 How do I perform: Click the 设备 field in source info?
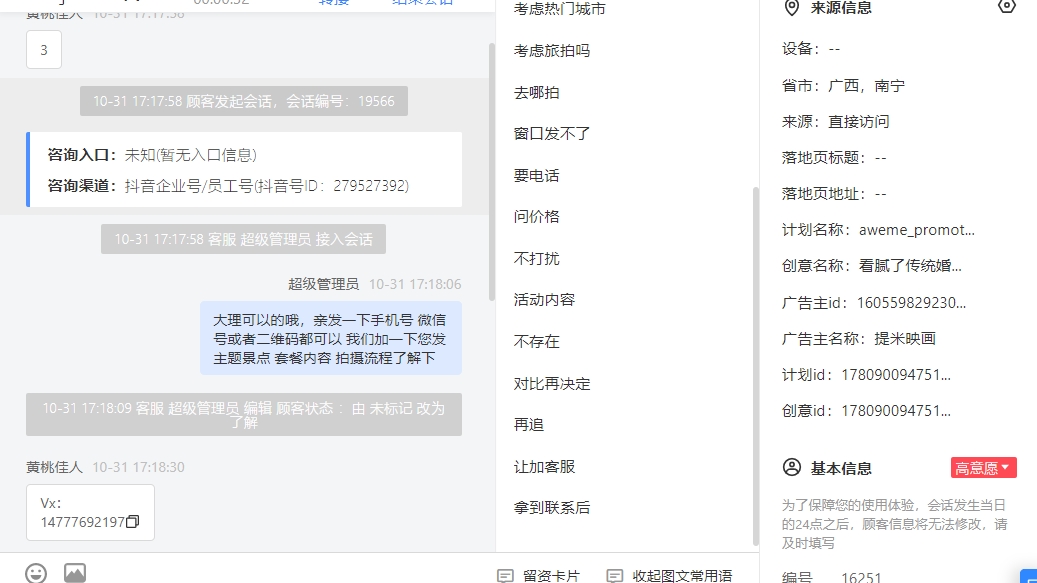click(x=811, y=49)
